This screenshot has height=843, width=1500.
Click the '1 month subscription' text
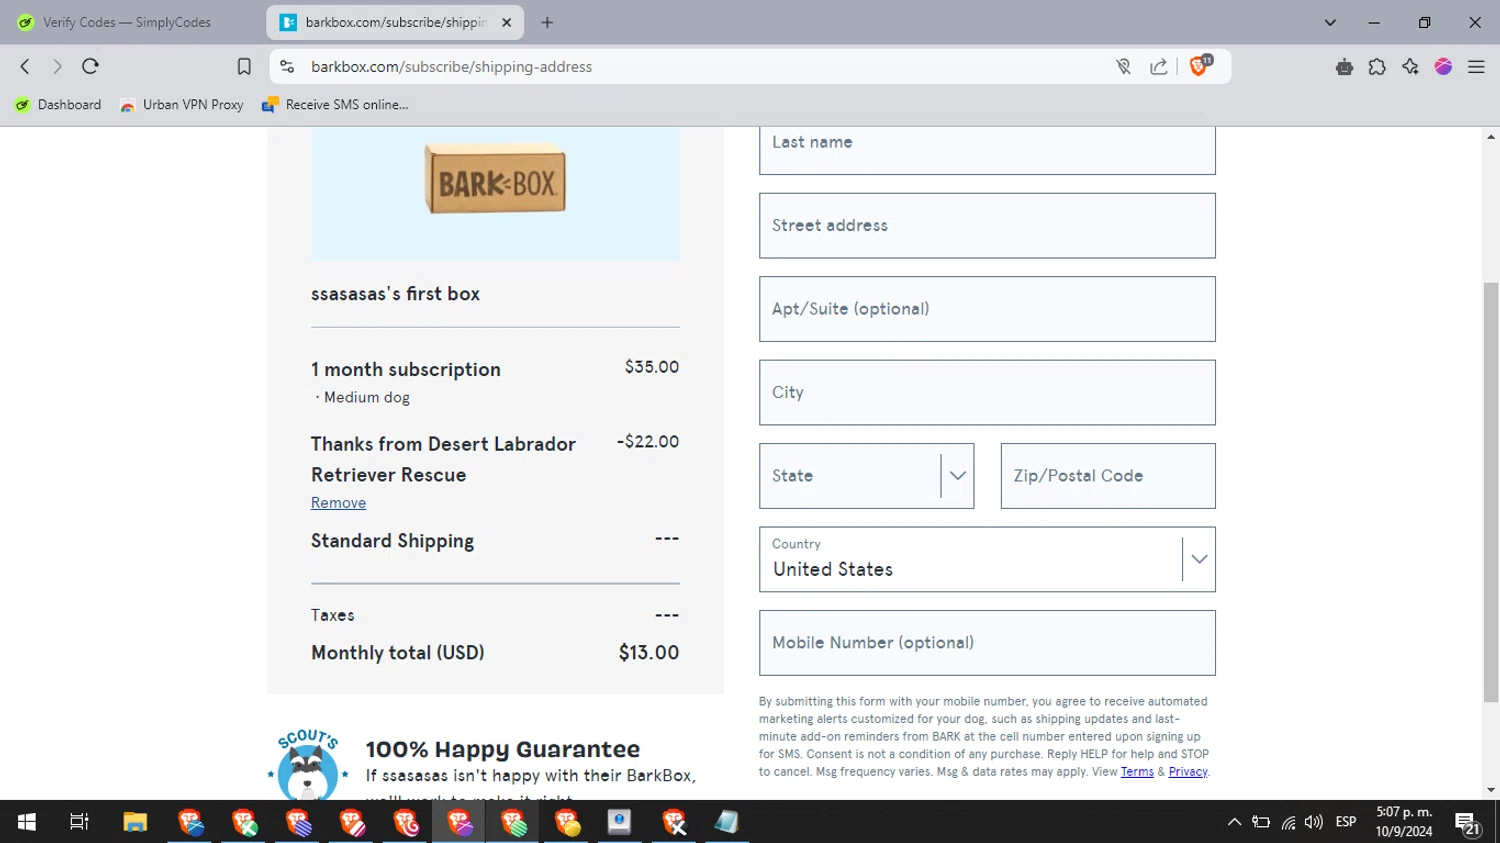(x=406, y=369)
